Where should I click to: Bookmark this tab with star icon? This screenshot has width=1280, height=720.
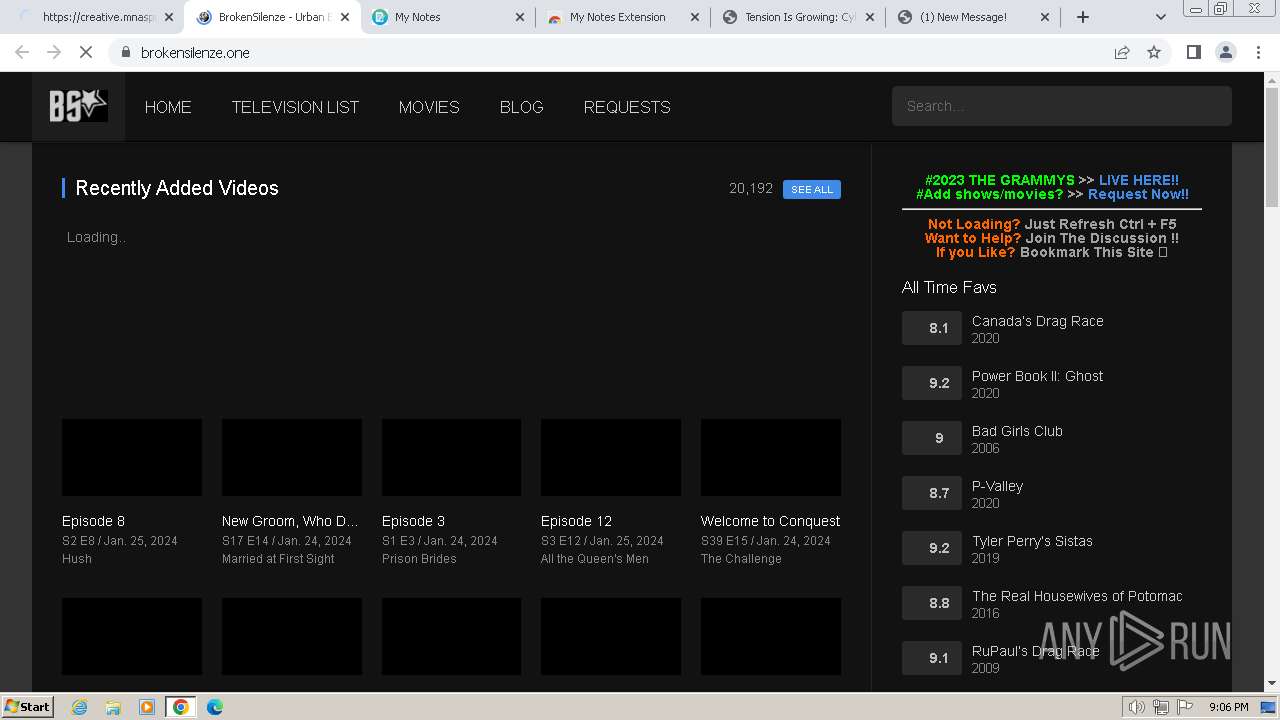click(1154, 52)
